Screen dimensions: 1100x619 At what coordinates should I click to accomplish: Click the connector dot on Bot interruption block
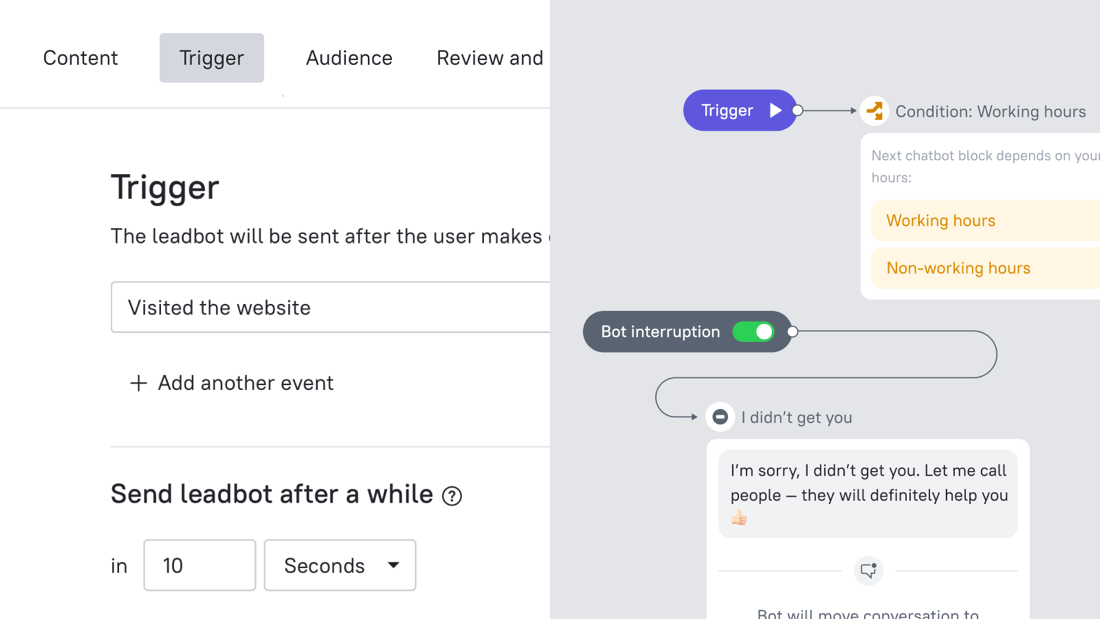[x=791, y=331]
